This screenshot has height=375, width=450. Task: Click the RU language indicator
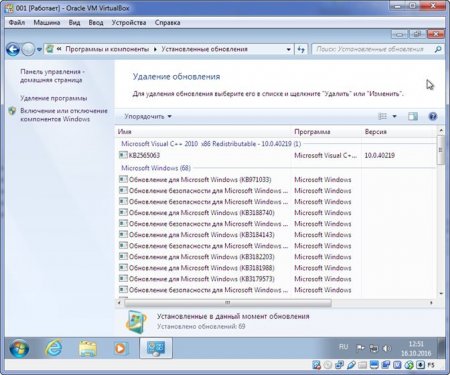[343, 347]
